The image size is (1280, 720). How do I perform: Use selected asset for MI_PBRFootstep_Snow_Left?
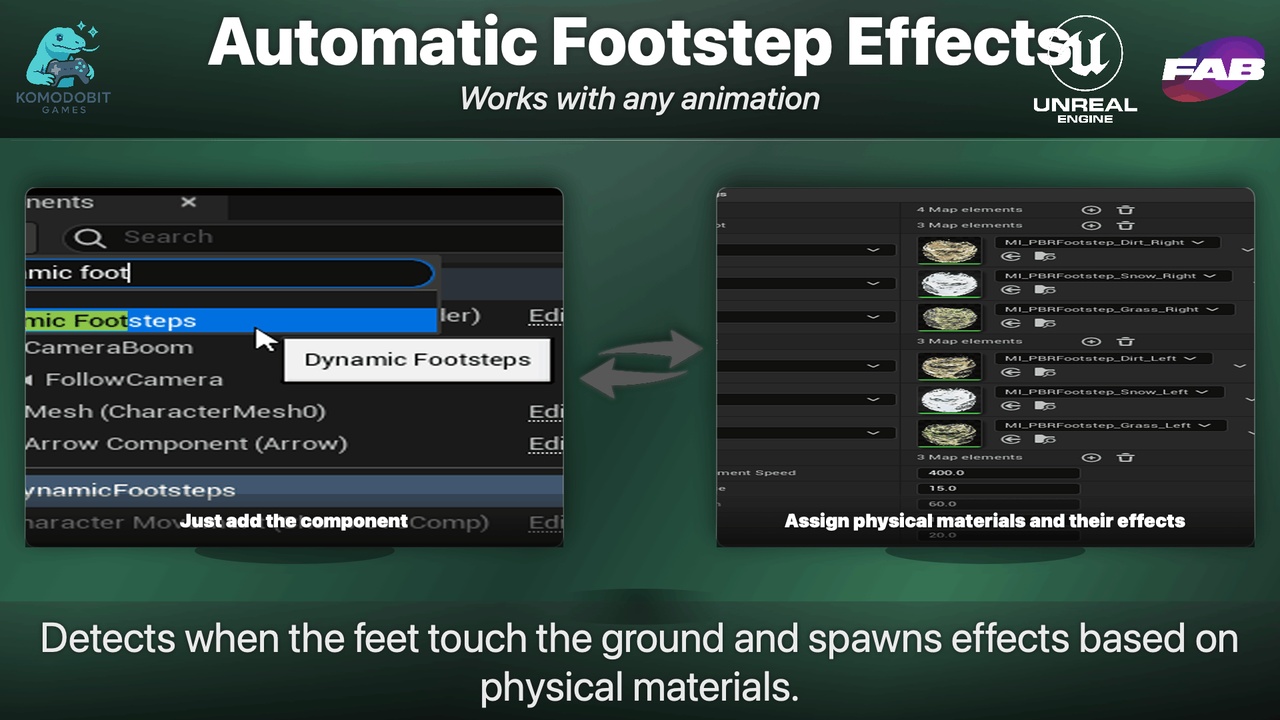click(x=1010, y=406)
